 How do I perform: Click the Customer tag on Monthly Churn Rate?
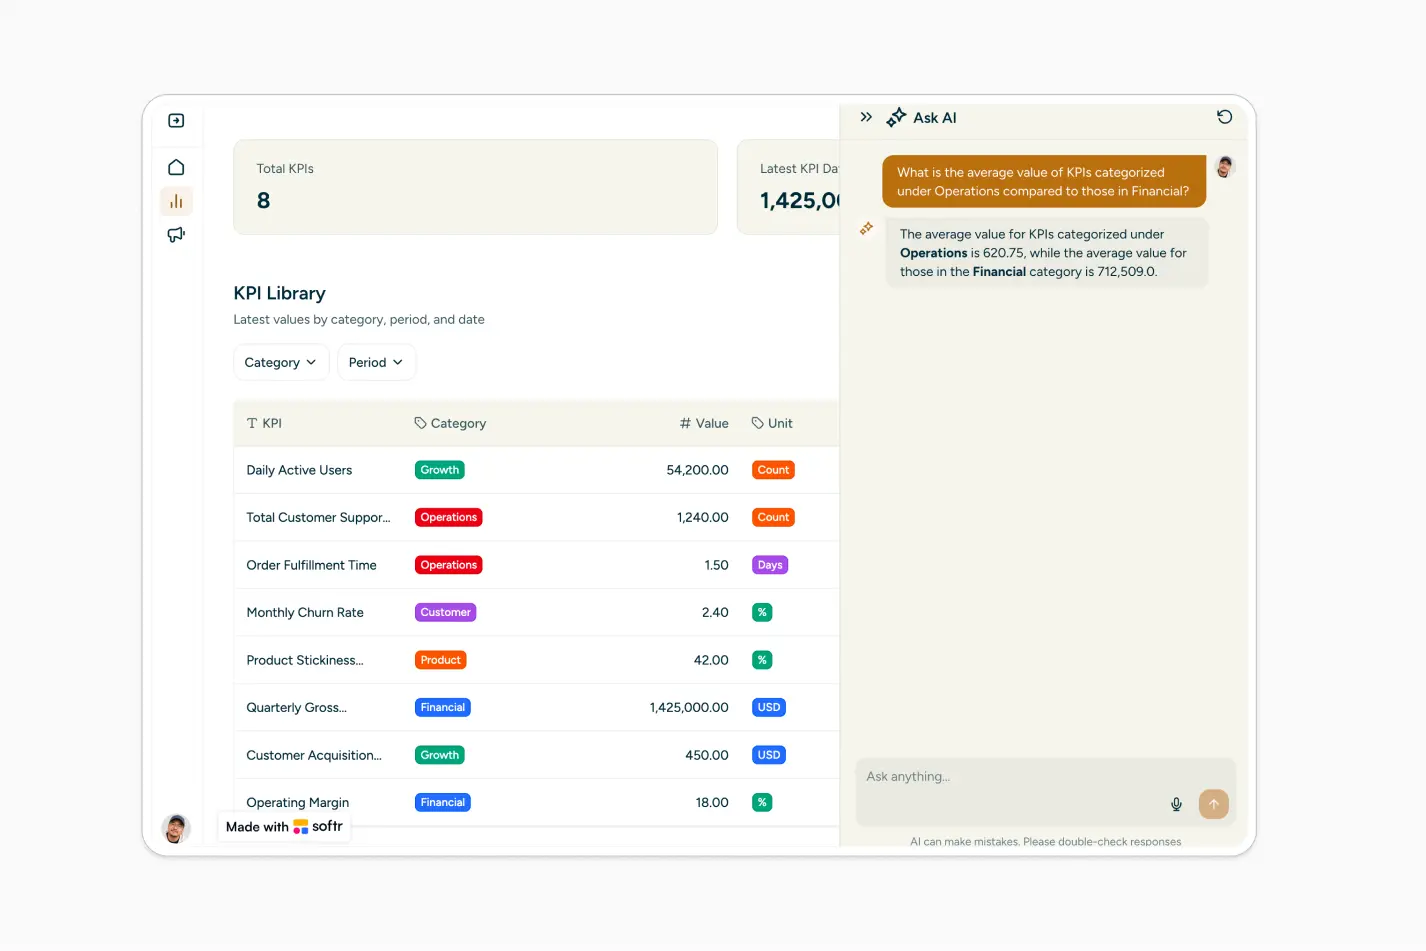pos(445,612)
